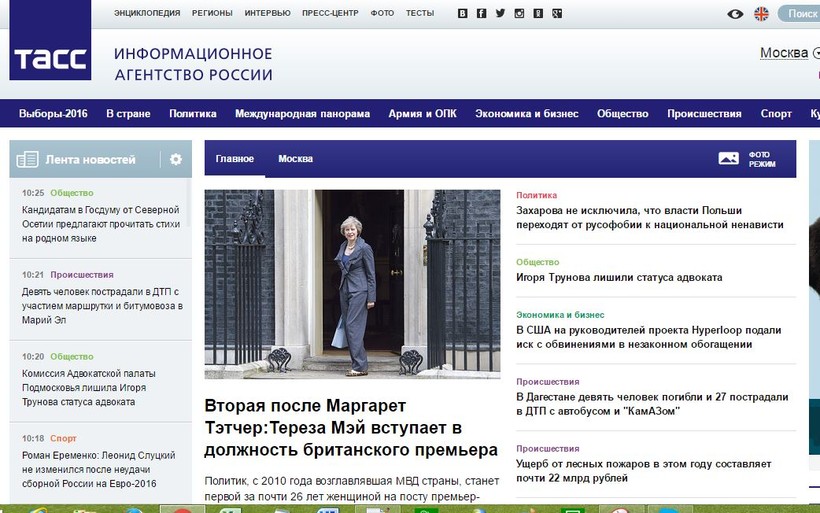
Task: Expand the Москва city selector
Action: point(788,53)
